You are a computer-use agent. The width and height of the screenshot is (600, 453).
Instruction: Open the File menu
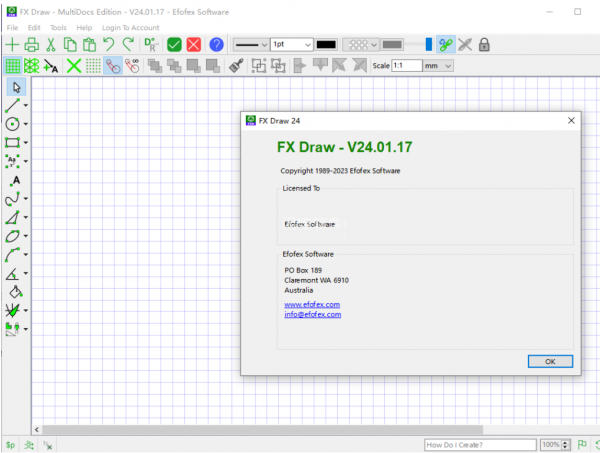point(12,28)
